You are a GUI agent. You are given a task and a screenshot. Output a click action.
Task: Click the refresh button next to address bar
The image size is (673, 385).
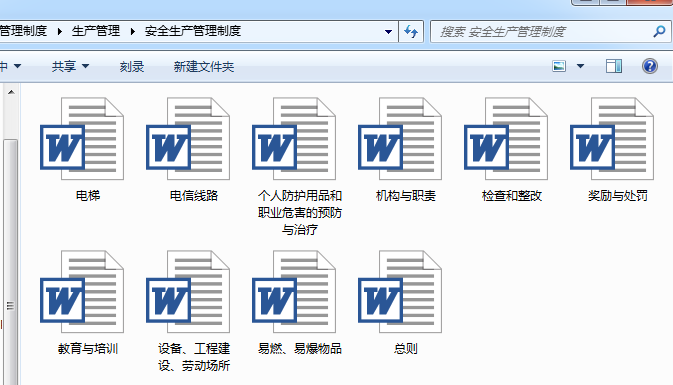(411, 31)
